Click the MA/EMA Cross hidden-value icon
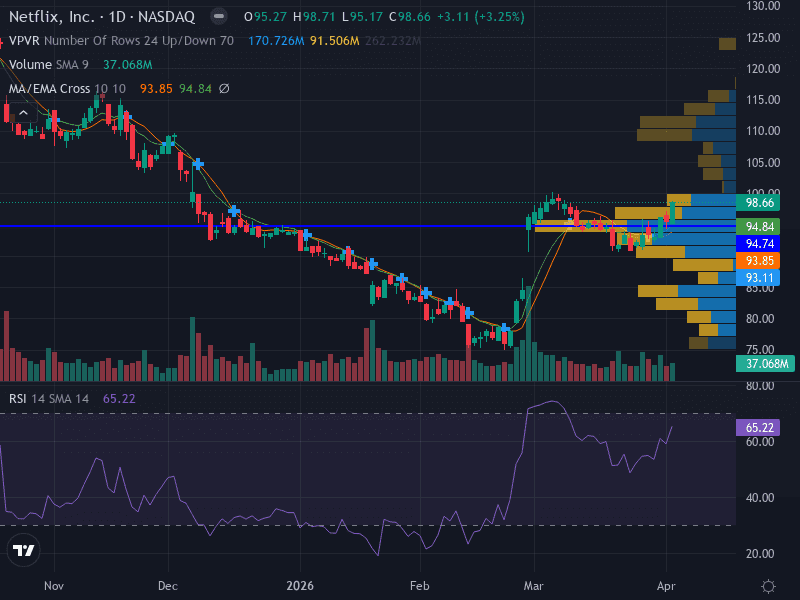The width and height of the screenshot is (800, 600). point(223,89)
